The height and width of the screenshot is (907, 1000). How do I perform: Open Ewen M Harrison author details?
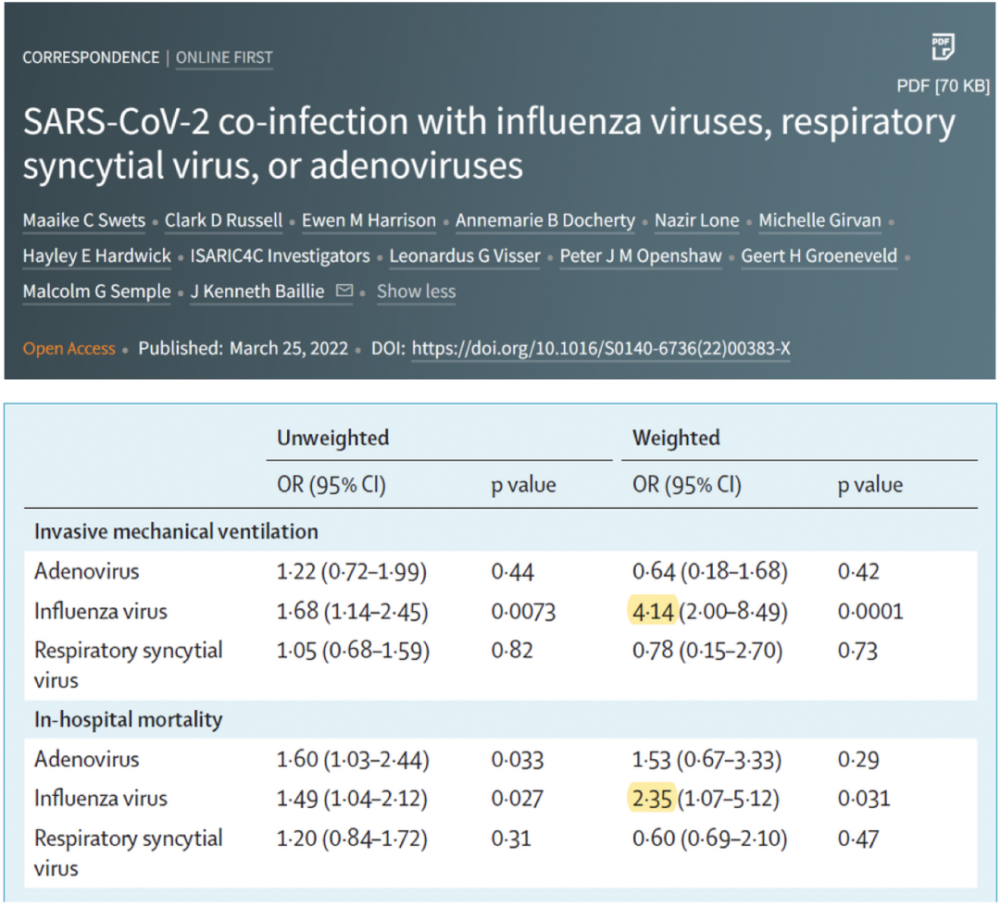click(x=369, y=221)
